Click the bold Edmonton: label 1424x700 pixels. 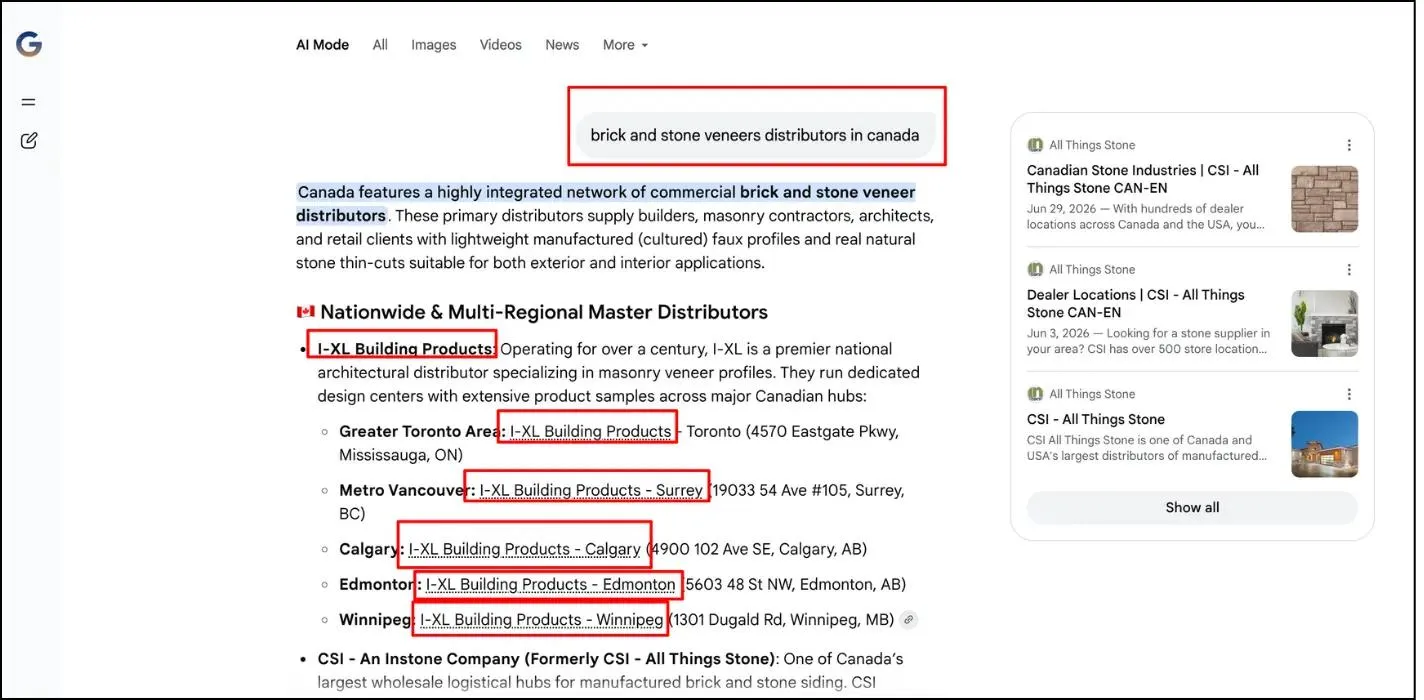coord(380,584)
